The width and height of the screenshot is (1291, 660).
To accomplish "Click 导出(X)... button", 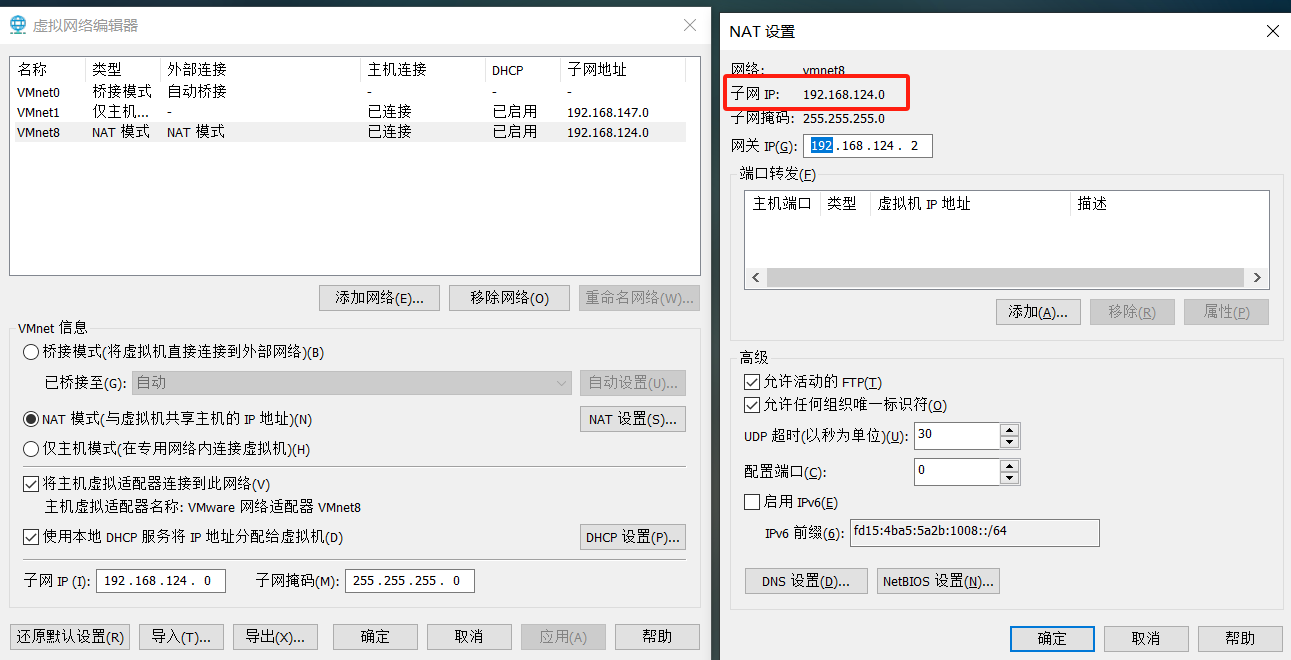I will pos(275,637).
